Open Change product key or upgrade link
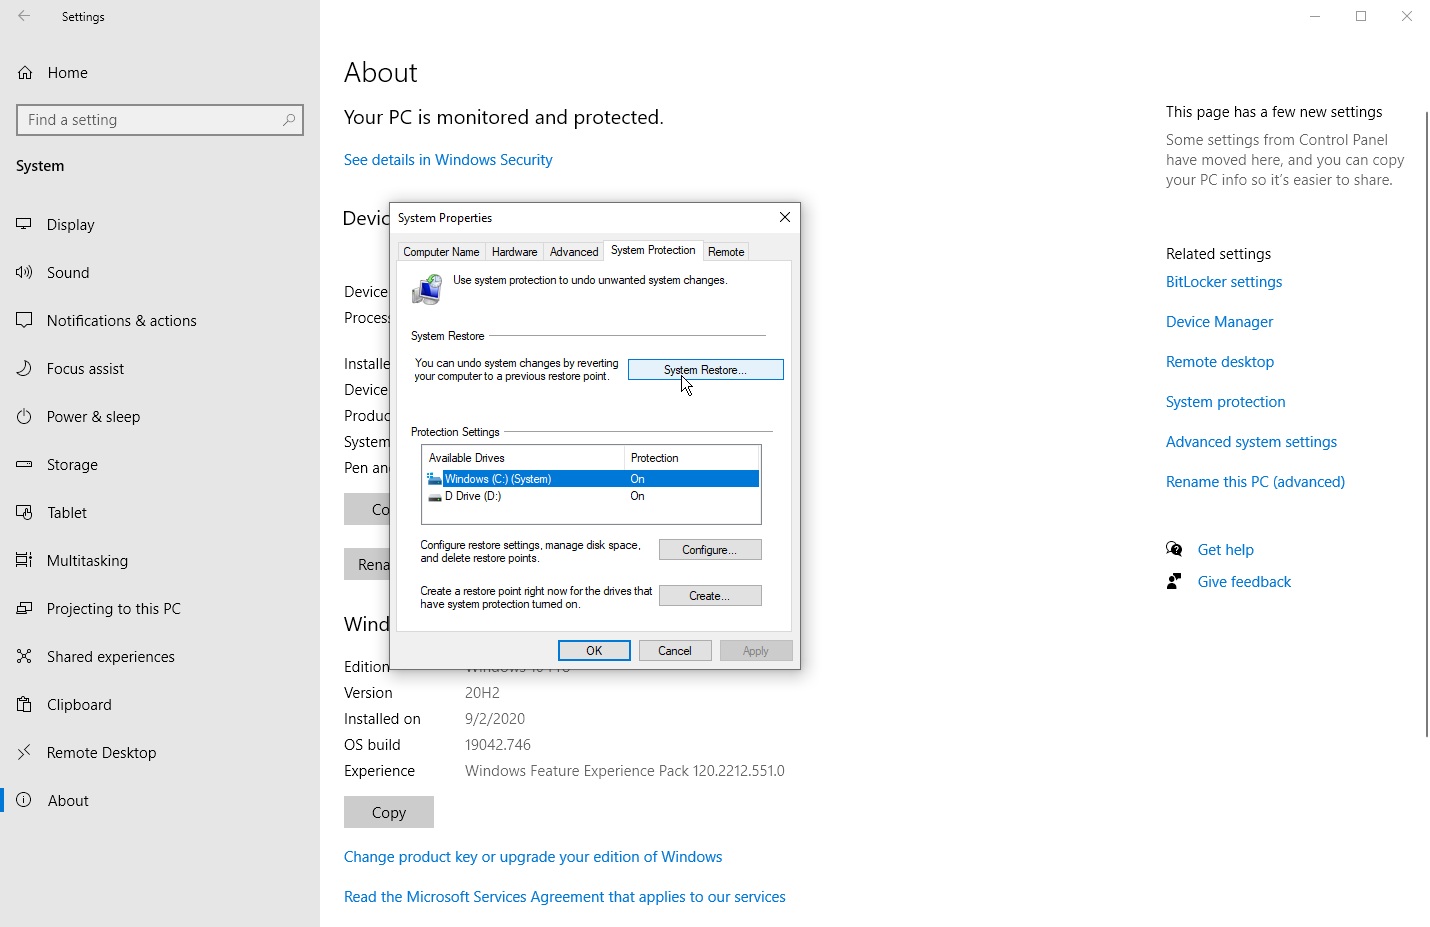Viewport: 1430px width, 927px height. 533,857
